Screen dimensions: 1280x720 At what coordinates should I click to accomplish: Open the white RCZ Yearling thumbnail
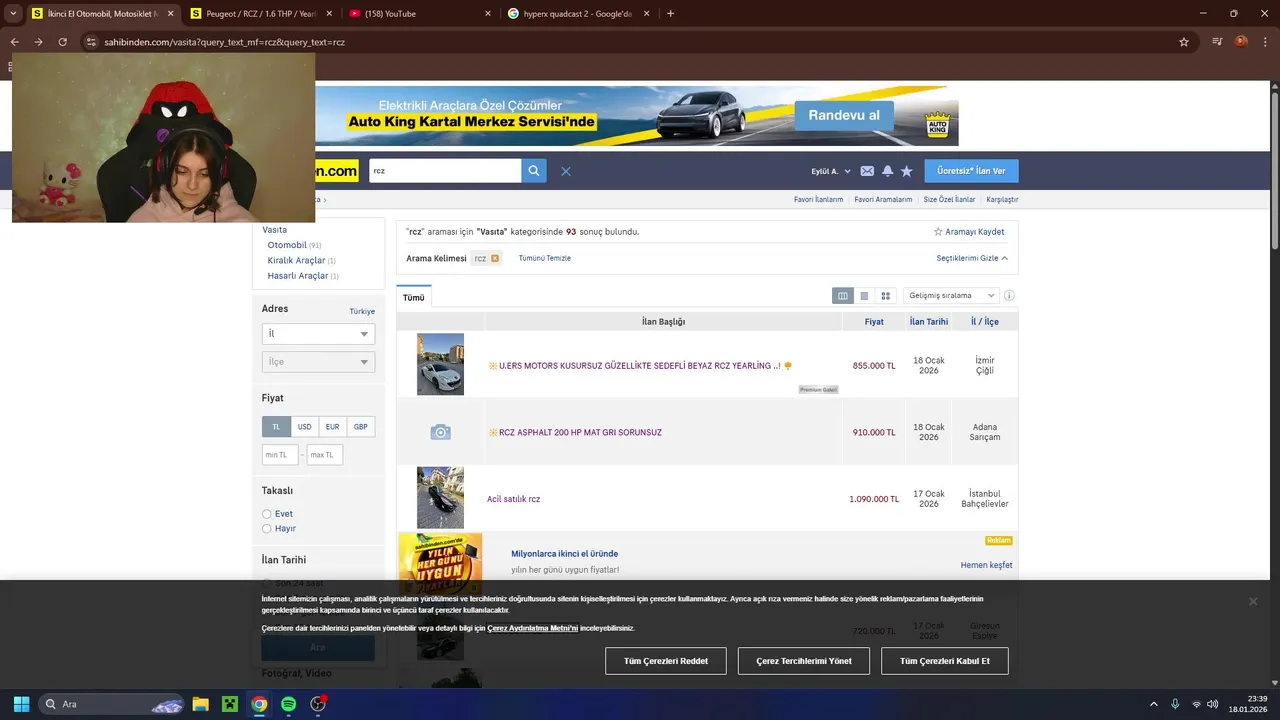[440, 364]
